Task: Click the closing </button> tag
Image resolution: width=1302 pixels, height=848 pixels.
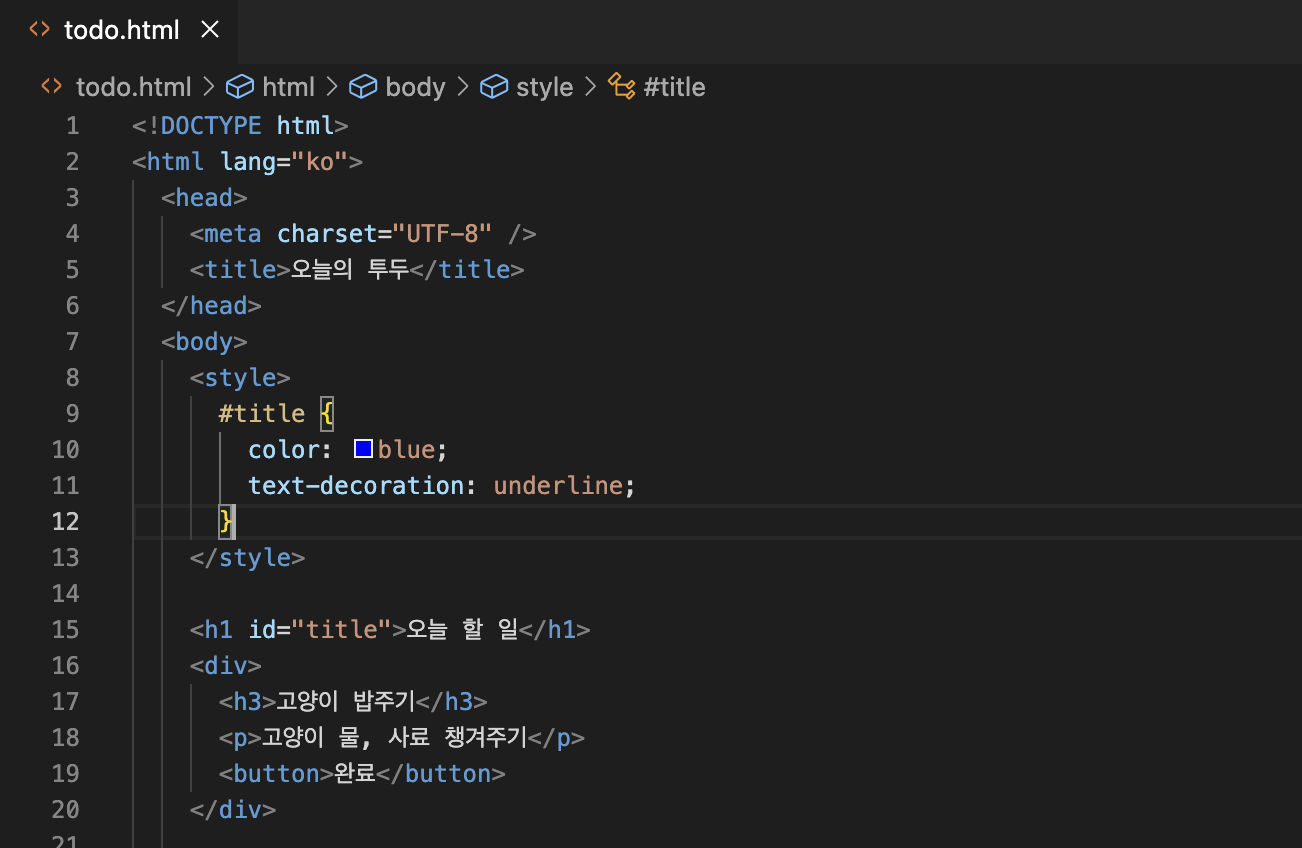Action: [441, 774]
